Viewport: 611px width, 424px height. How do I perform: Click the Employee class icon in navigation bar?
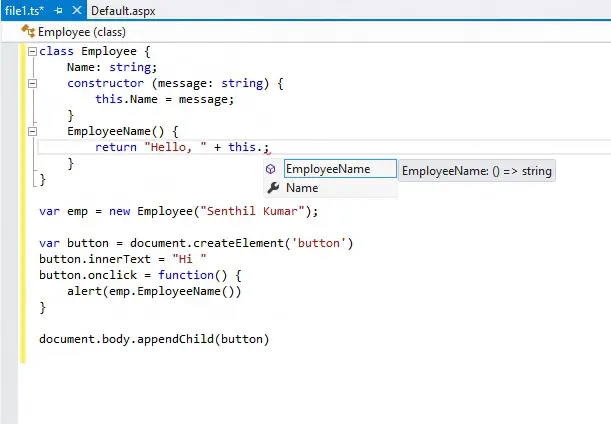click(28, 31)
